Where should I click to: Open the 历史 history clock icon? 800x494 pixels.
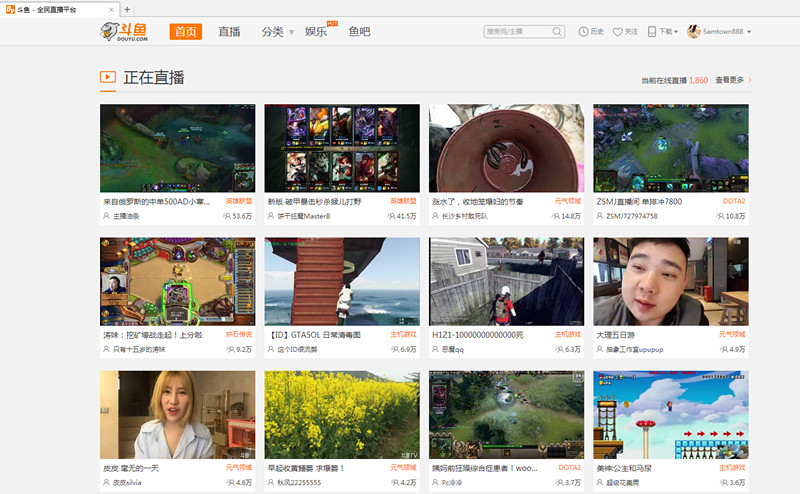coord(583,32)
